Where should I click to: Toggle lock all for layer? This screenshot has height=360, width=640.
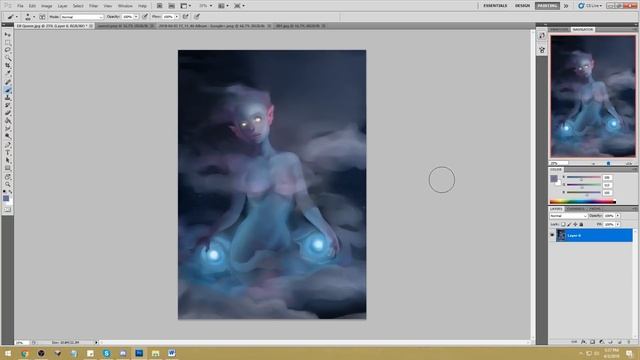tap(581, 224)
